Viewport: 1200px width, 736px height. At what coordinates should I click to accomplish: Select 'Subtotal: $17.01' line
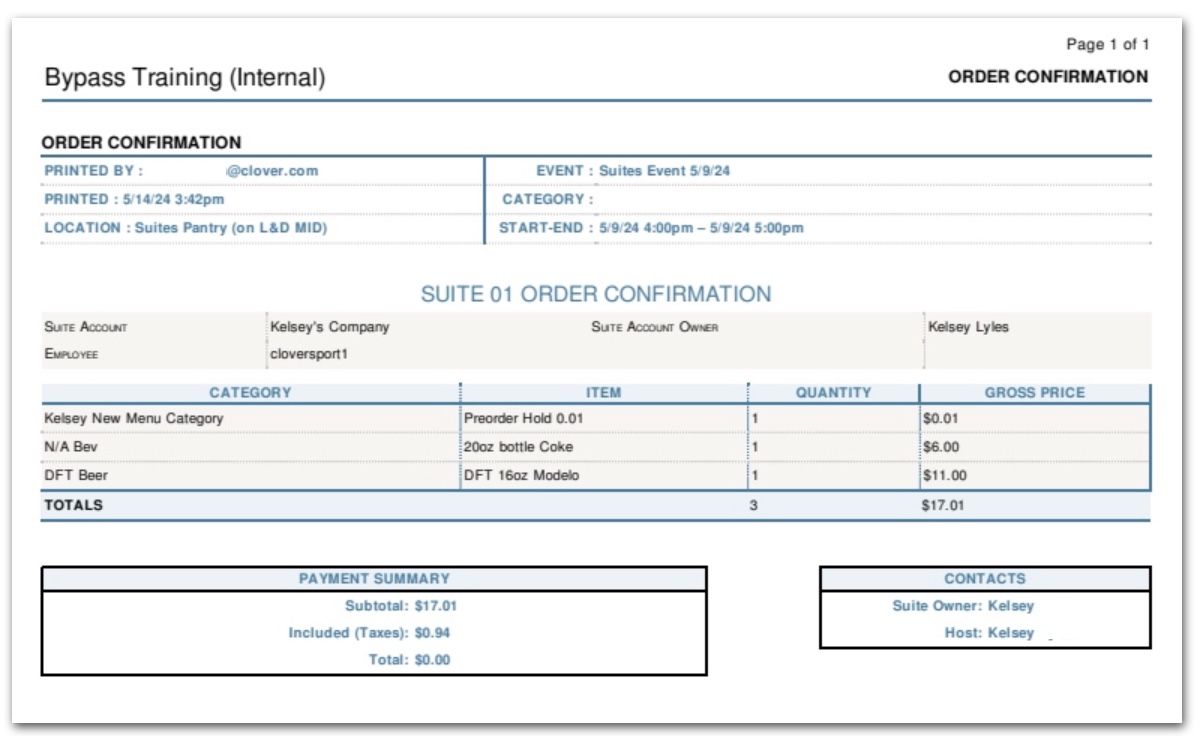point(401,606)
